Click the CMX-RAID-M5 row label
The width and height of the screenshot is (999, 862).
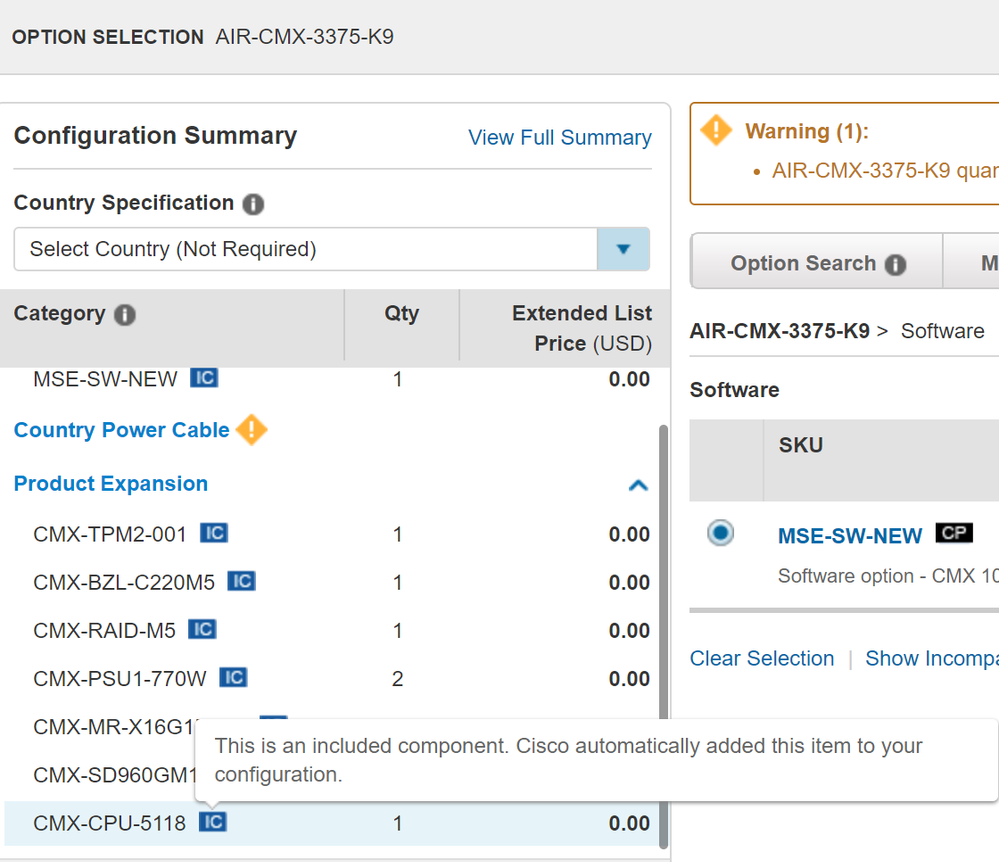coord(104,631)
